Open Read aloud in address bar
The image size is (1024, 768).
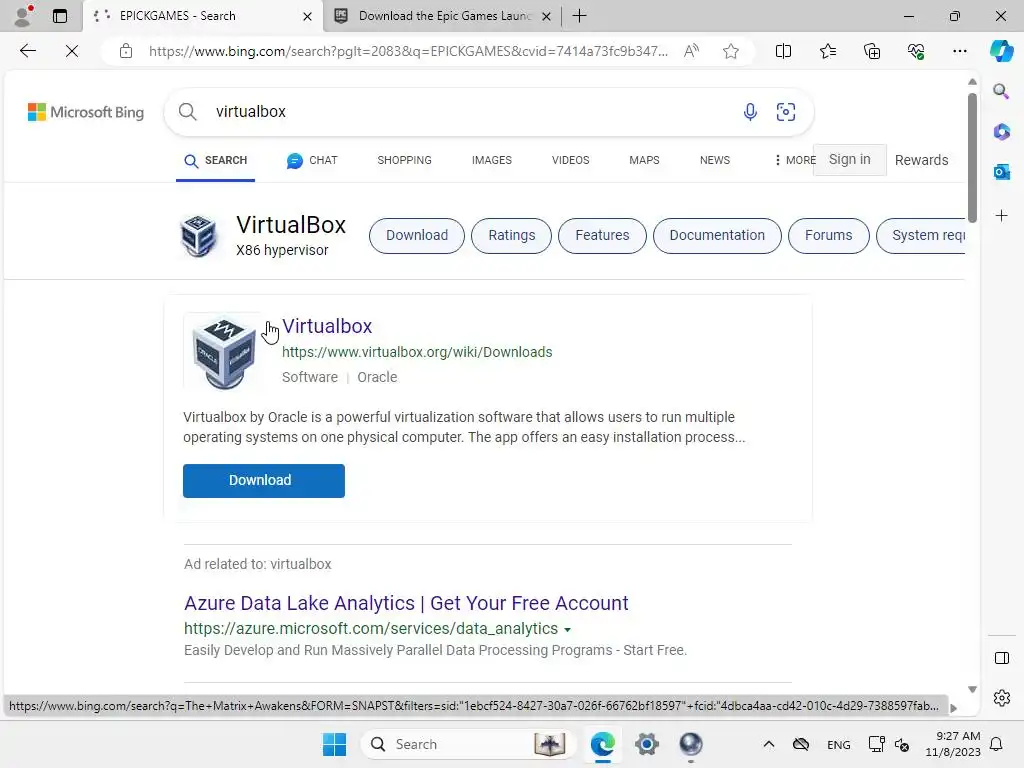[691, 51]
